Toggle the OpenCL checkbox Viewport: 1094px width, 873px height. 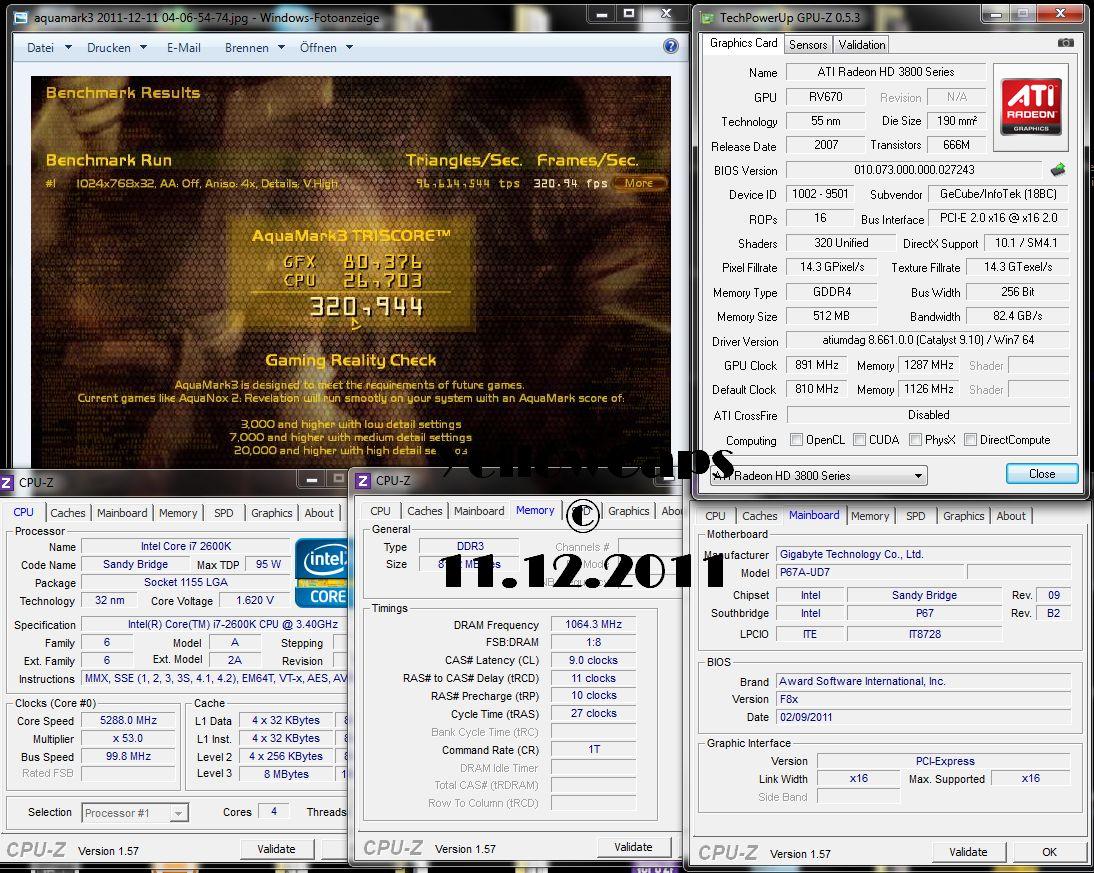795,440
